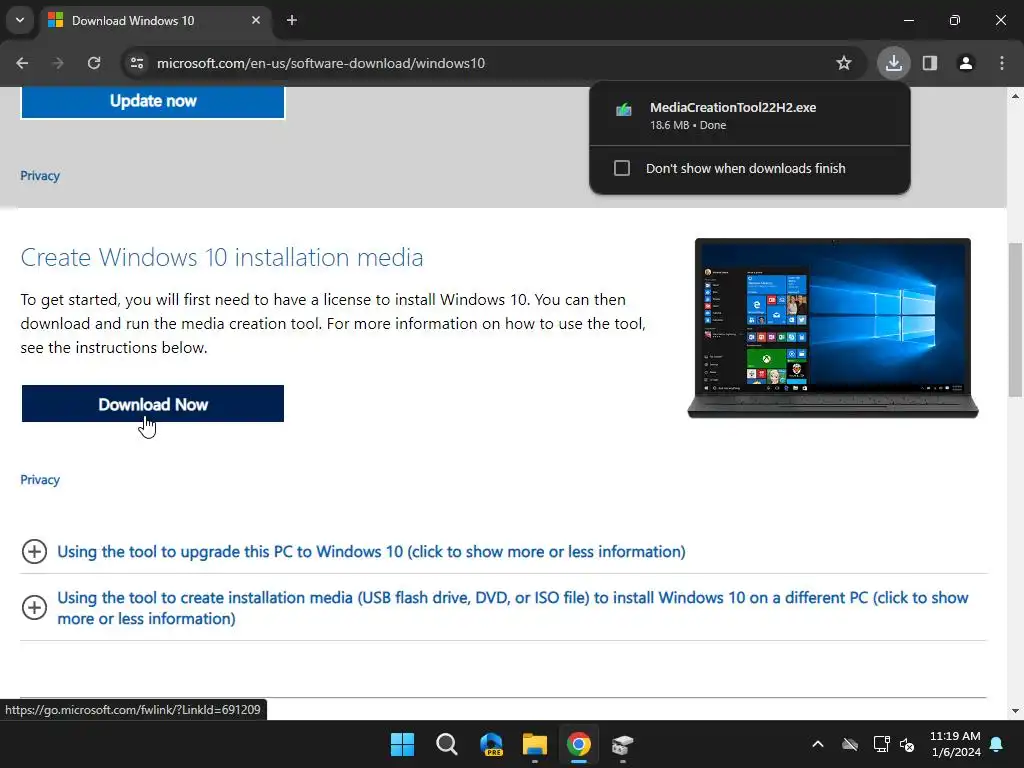Open File Explorer from the taskbar
Image resolution: width=1024 pixels, height=768 pixels.
535,744
